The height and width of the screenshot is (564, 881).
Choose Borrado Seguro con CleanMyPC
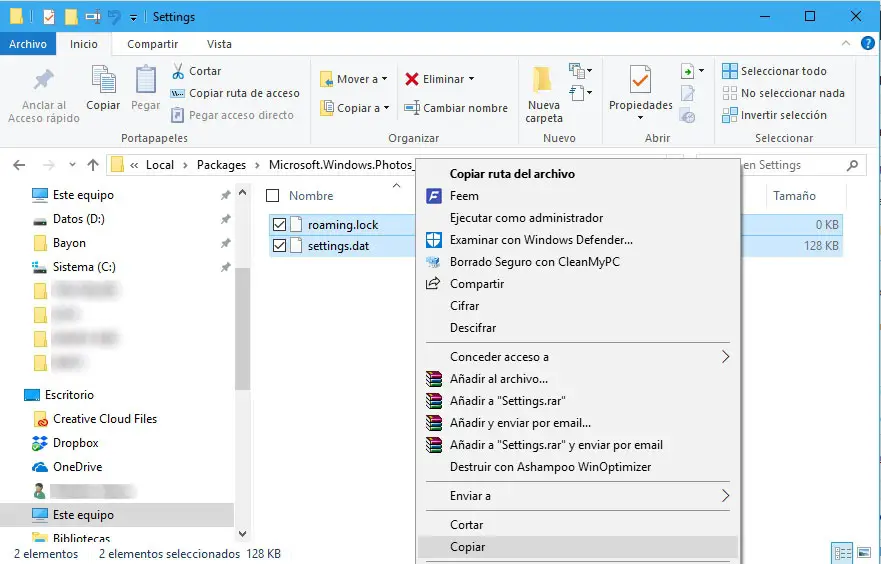pos(578,262)
